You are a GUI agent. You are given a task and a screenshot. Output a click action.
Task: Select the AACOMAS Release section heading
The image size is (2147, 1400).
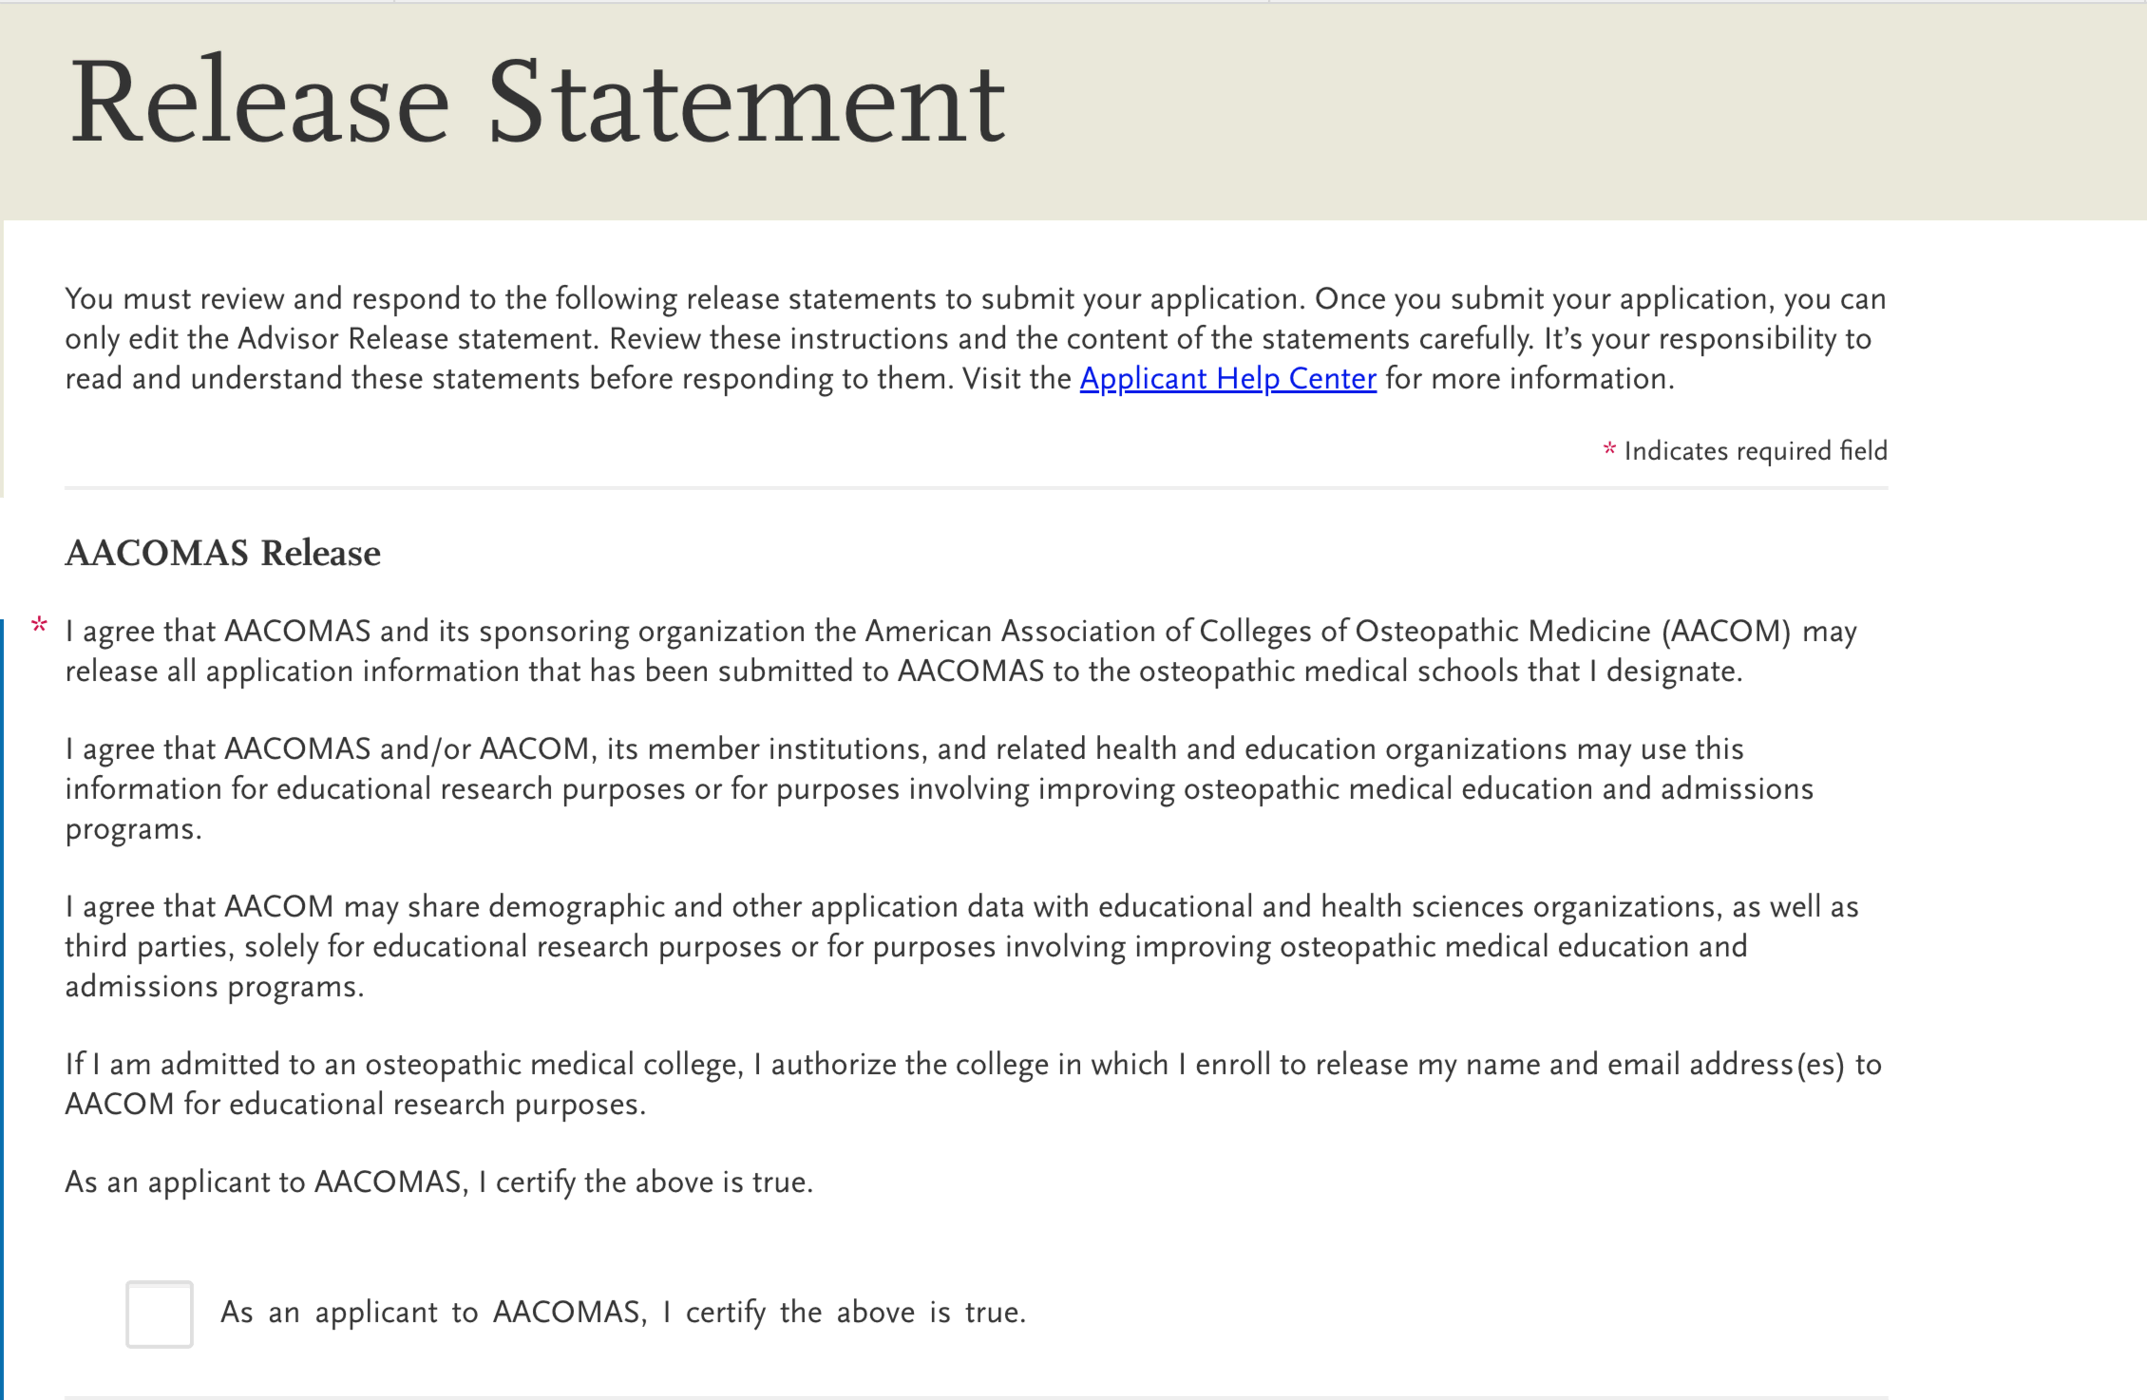pos(222,553)
